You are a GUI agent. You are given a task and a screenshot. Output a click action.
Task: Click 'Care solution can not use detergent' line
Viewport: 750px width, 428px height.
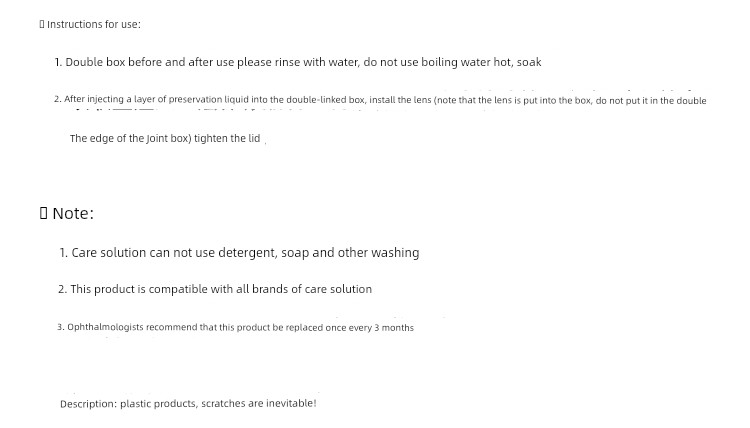[x=239, y=252]
